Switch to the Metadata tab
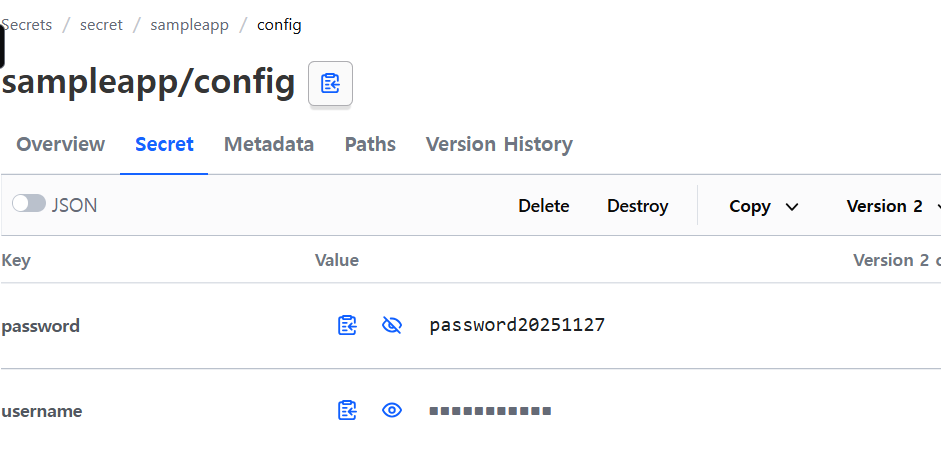 (x=269, y=145)
